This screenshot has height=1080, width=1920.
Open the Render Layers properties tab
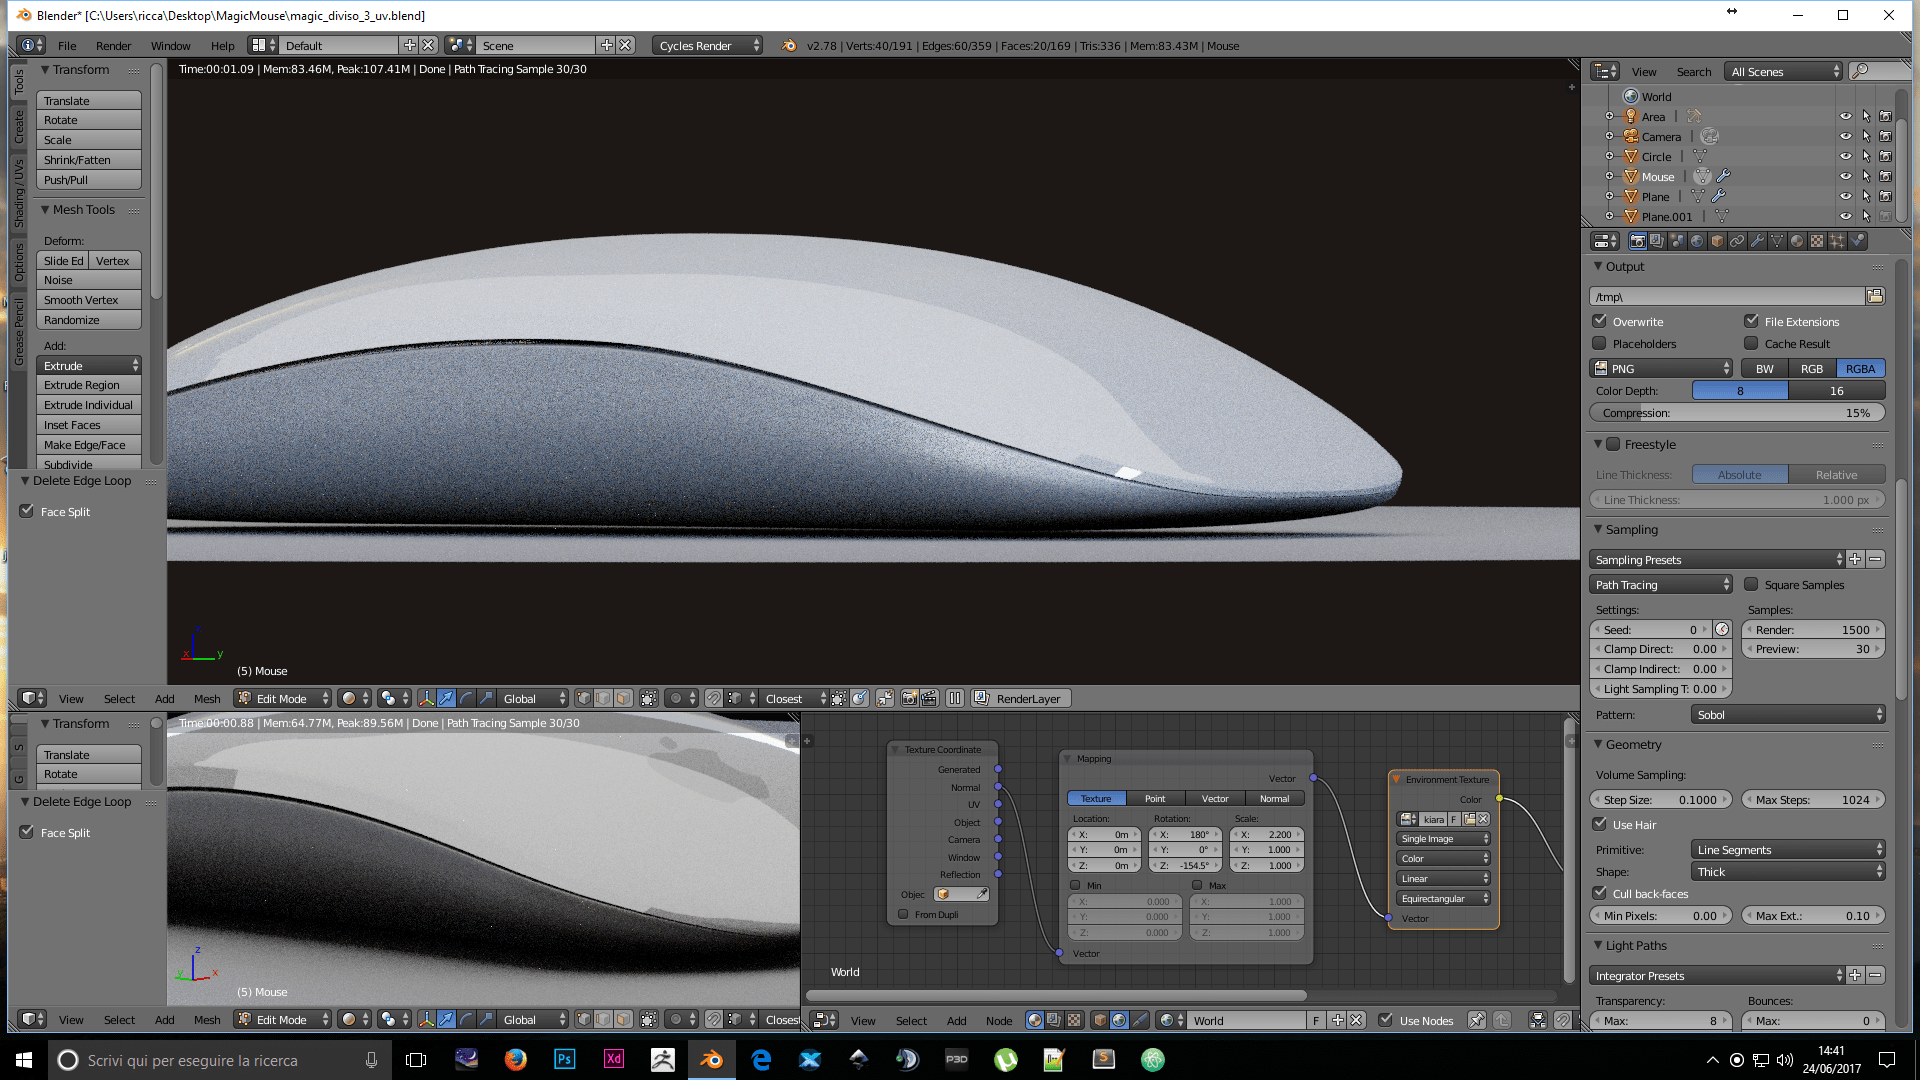click(1657, 241)
